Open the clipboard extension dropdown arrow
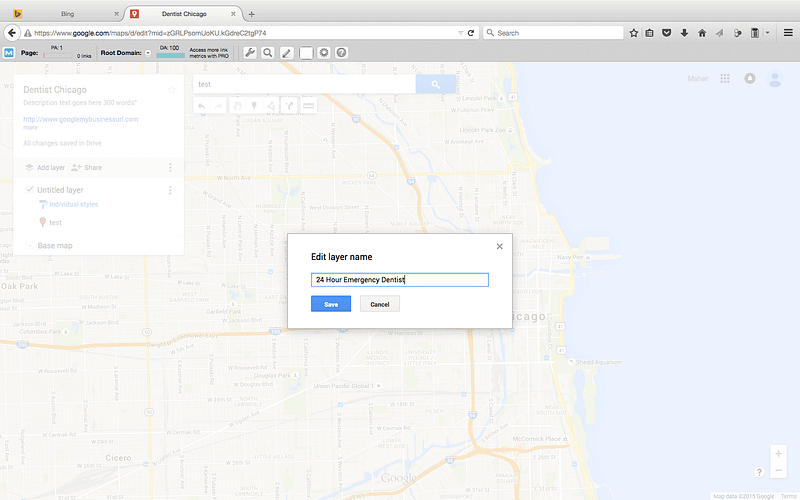 point(767,33)
